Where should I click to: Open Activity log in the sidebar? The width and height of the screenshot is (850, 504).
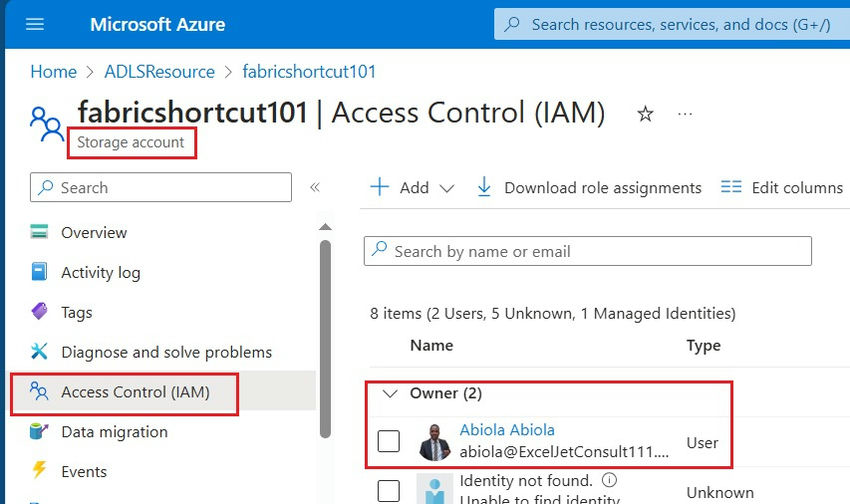[100, 273]
